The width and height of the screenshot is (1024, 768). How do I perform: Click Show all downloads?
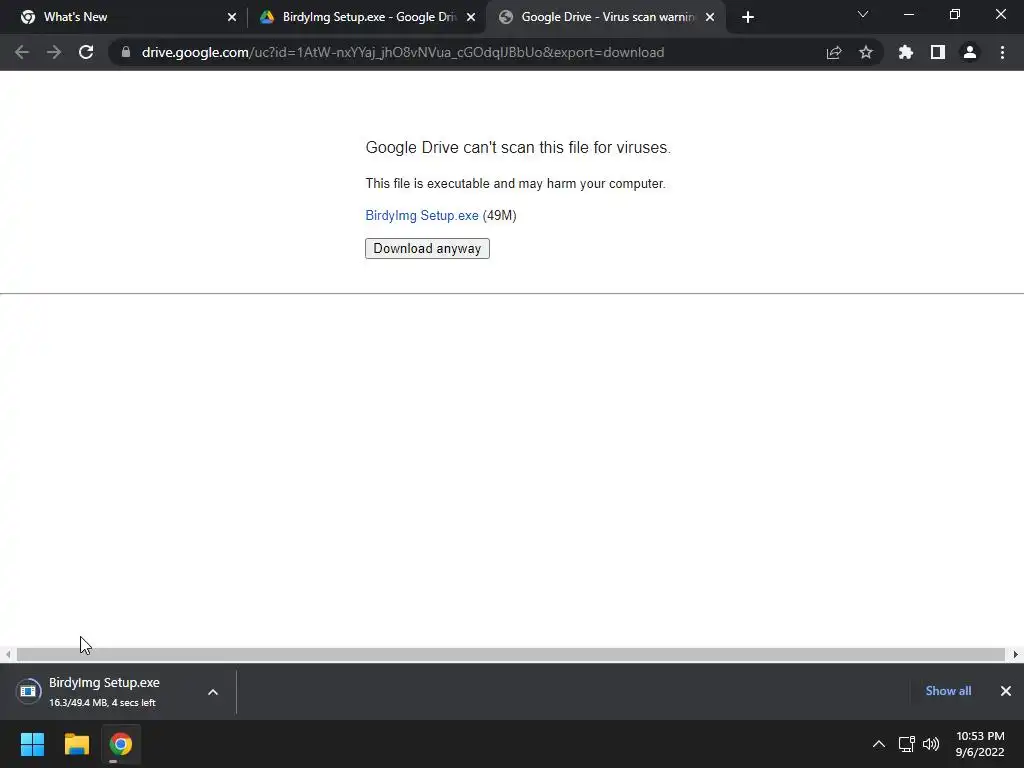tap(948, 691)
